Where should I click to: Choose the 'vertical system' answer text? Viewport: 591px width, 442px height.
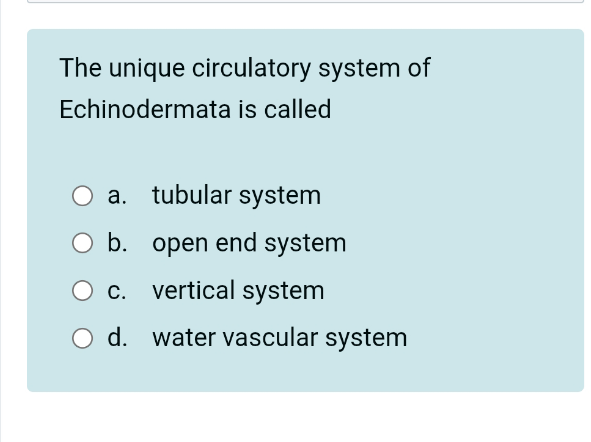point(238,291)
